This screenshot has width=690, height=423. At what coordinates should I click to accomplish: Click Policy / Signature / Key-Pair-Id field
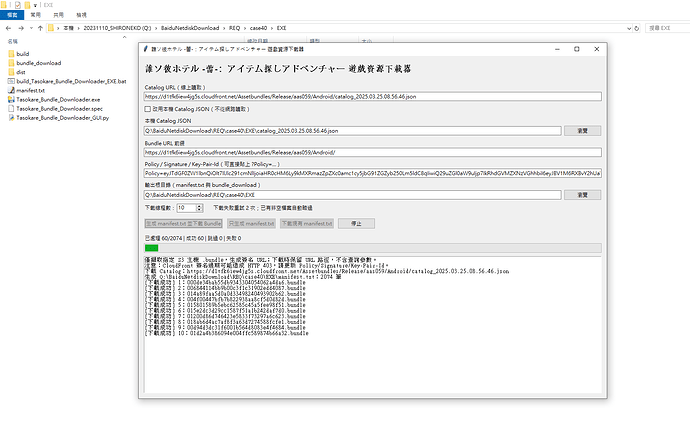click(373, 173)
